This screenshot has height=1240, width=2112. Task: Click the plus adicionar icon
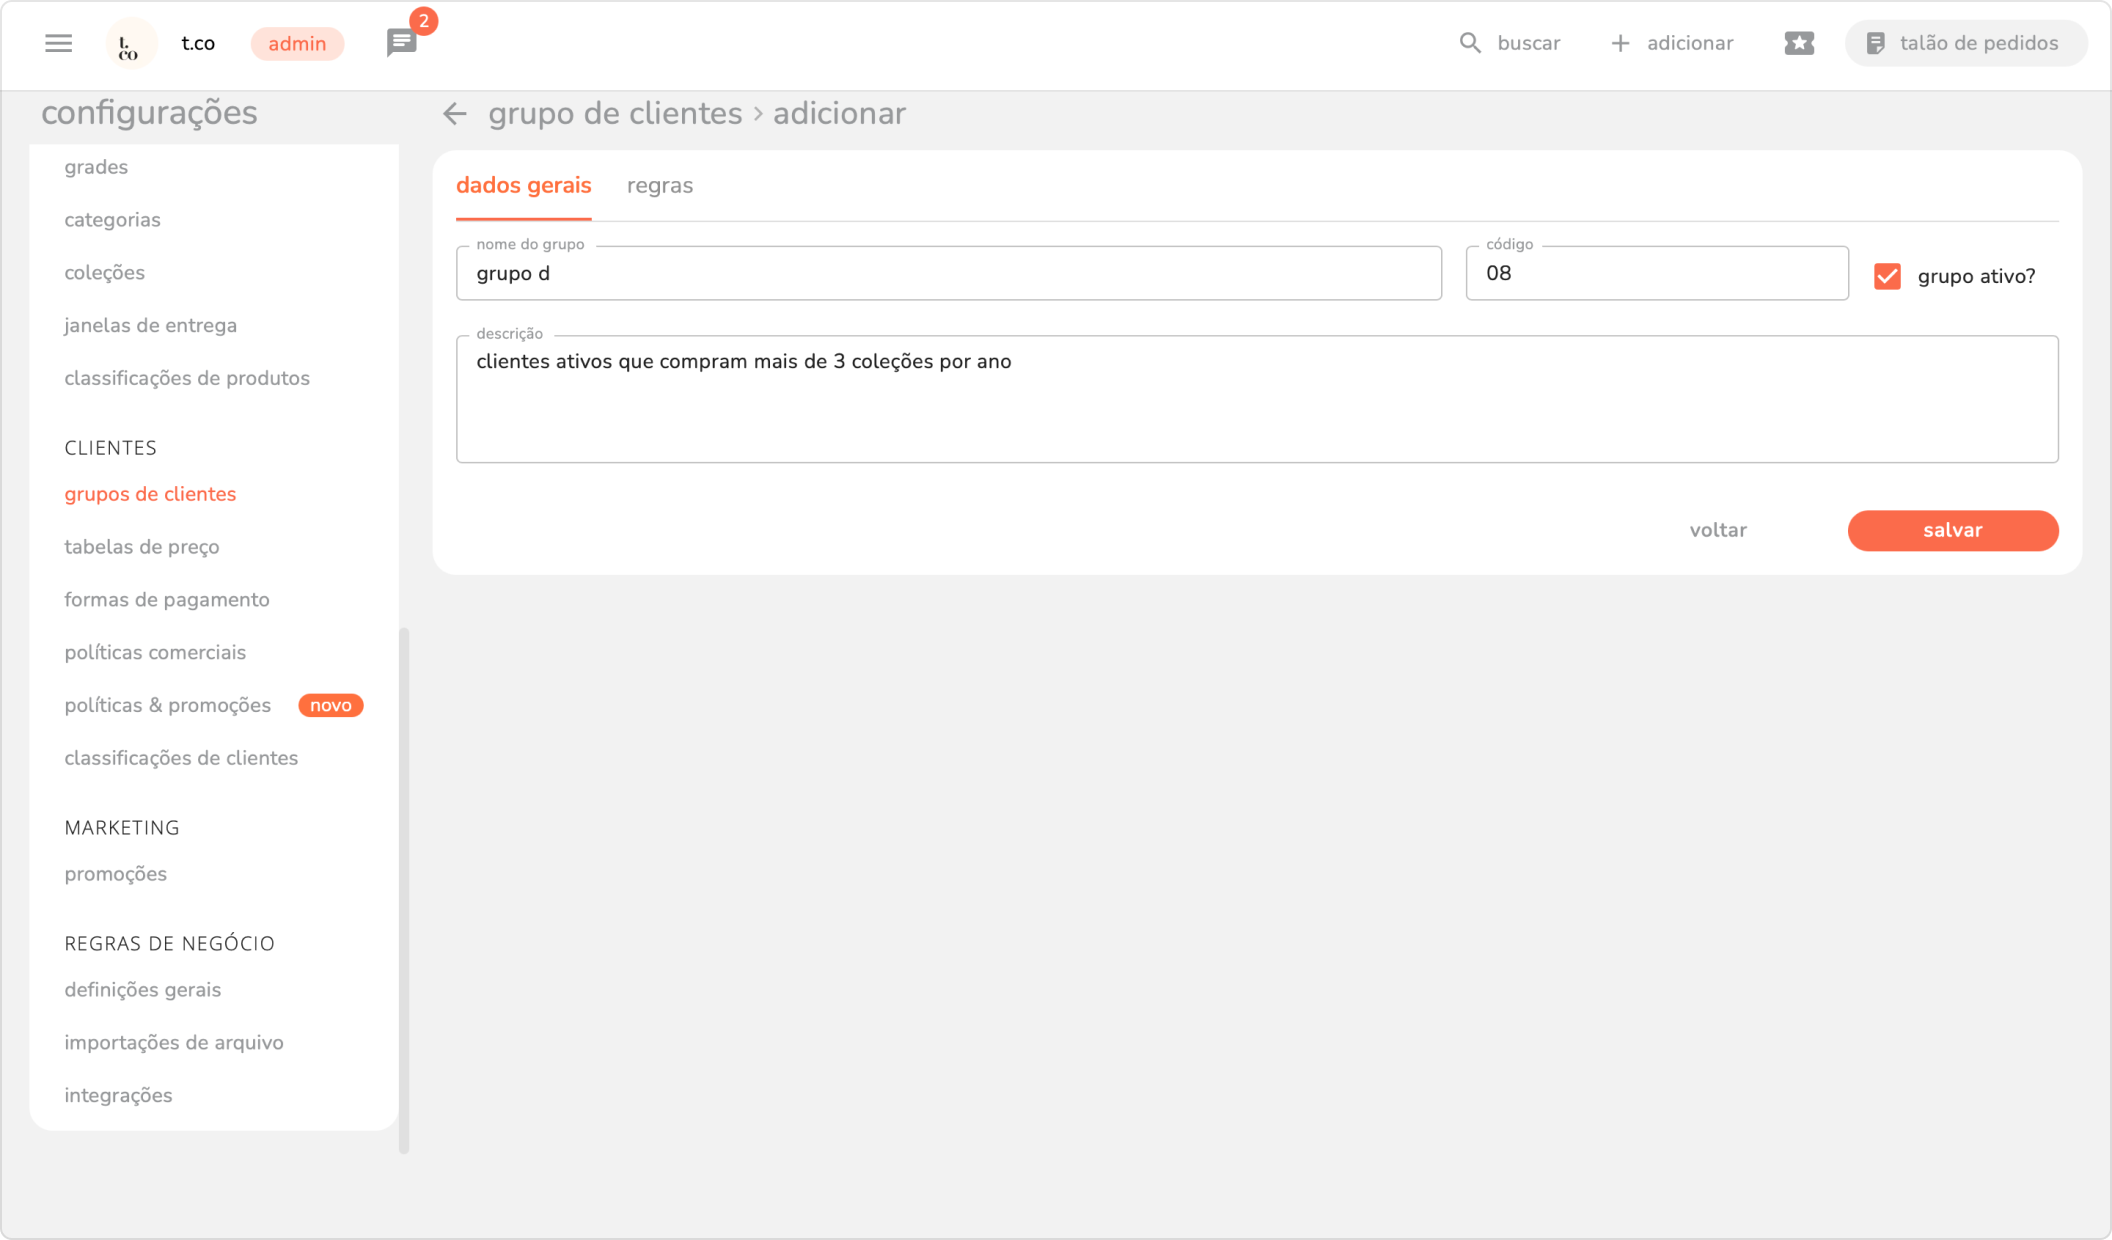click(1620, 43)
